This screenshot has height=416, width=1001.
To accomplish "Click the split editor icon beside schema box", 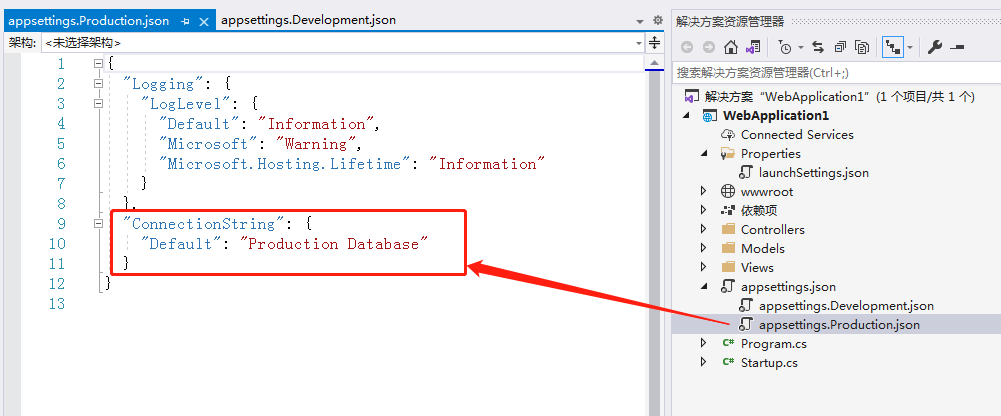I will click(x=654, y=43).
